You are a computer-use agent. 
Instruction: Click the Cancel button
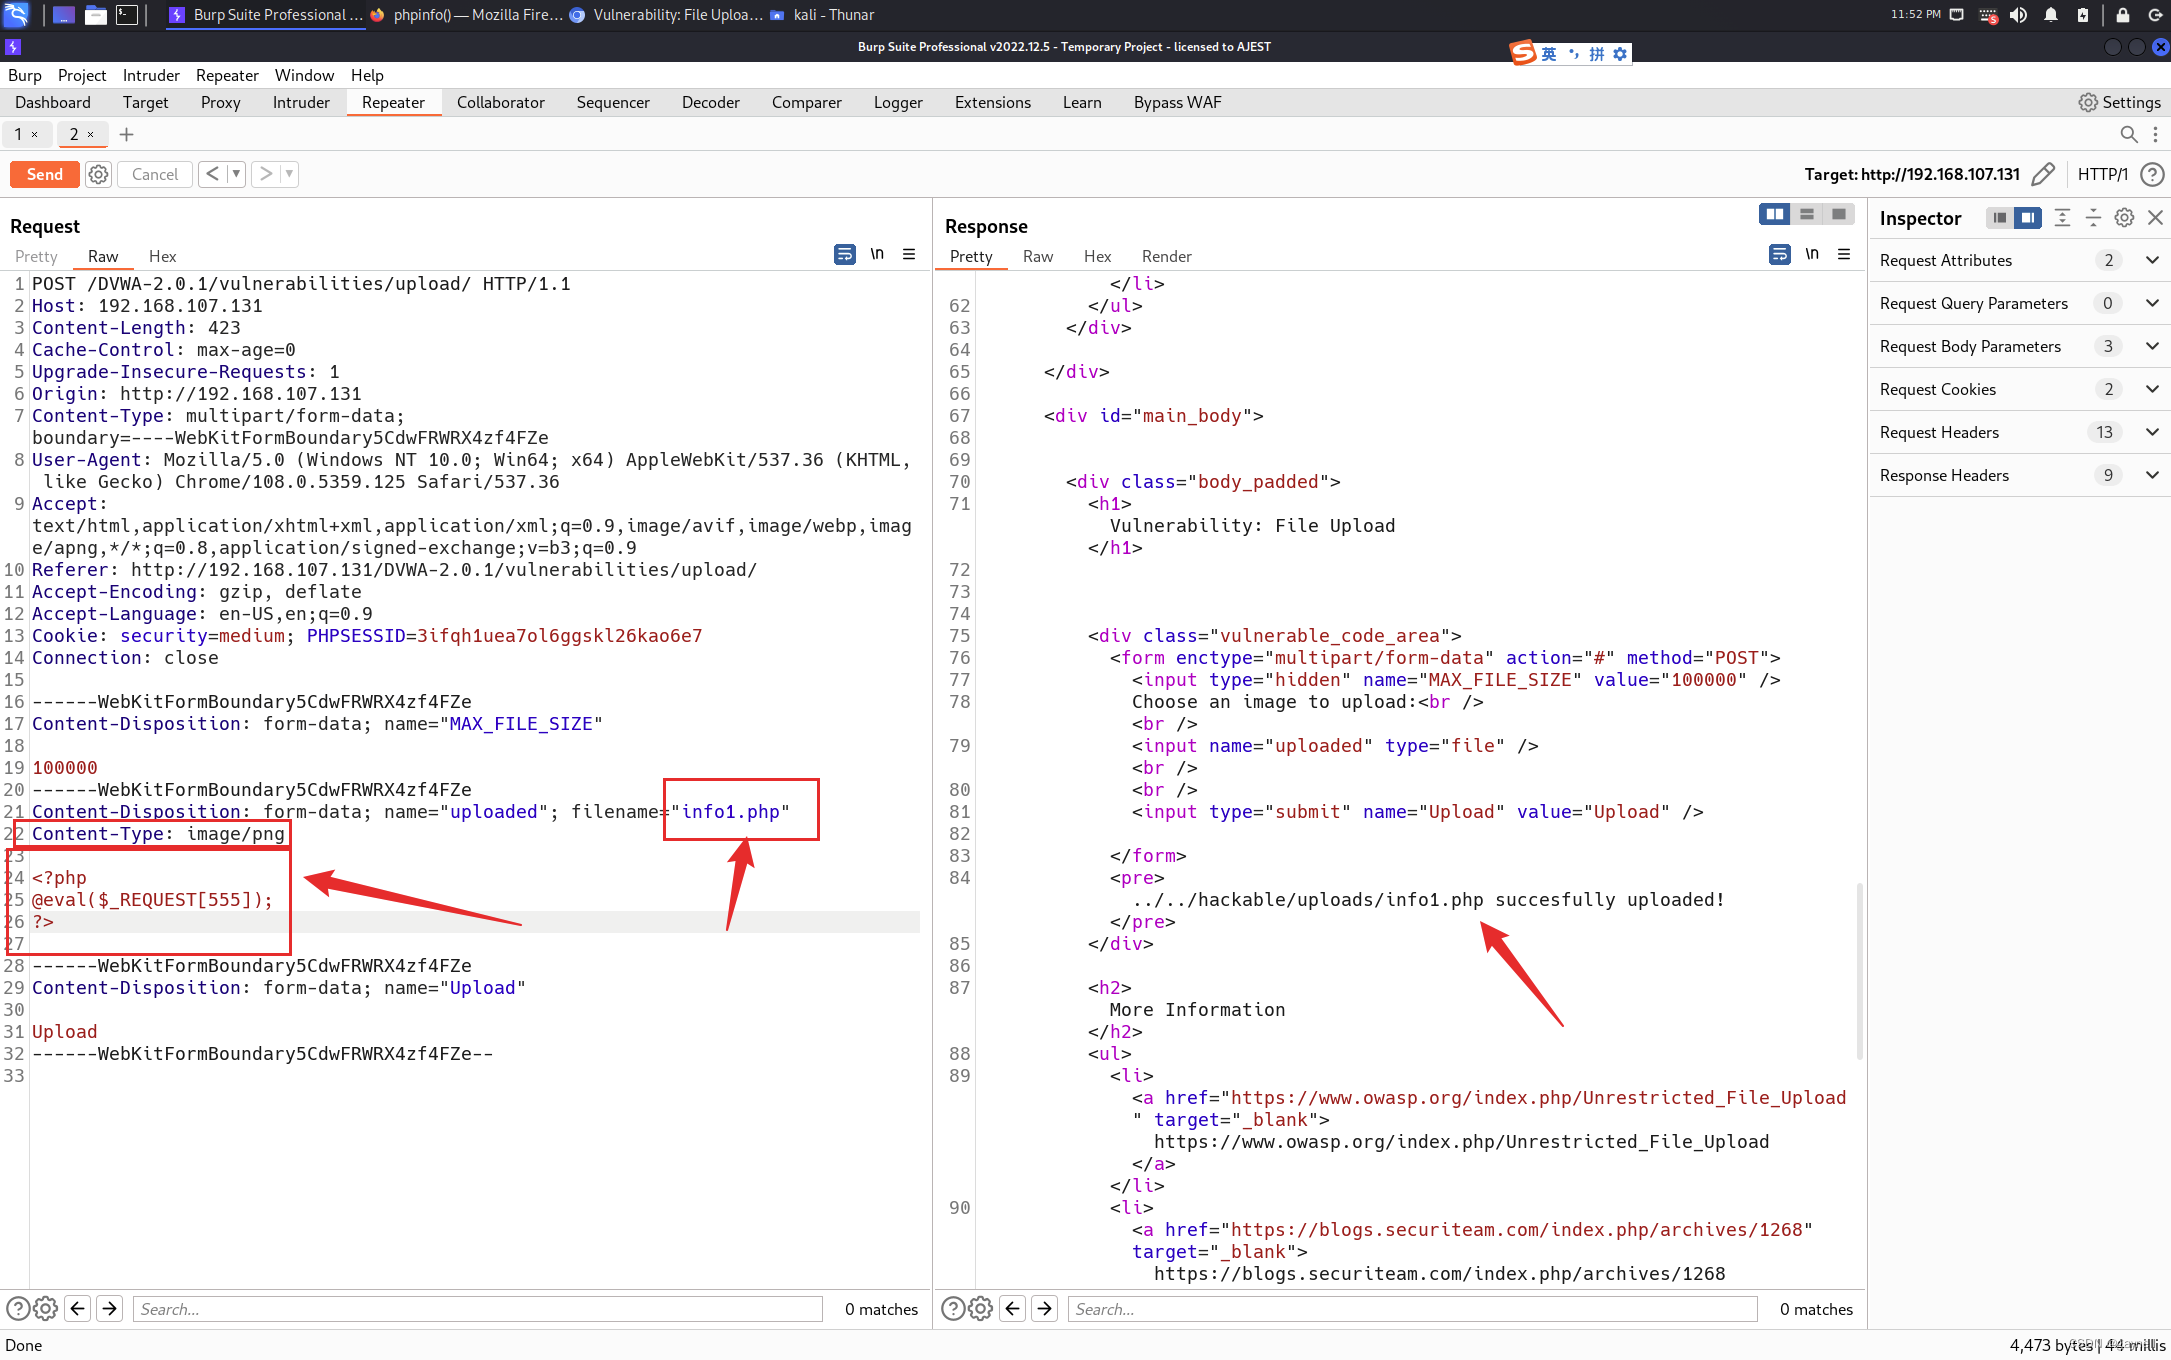[155, 174]
